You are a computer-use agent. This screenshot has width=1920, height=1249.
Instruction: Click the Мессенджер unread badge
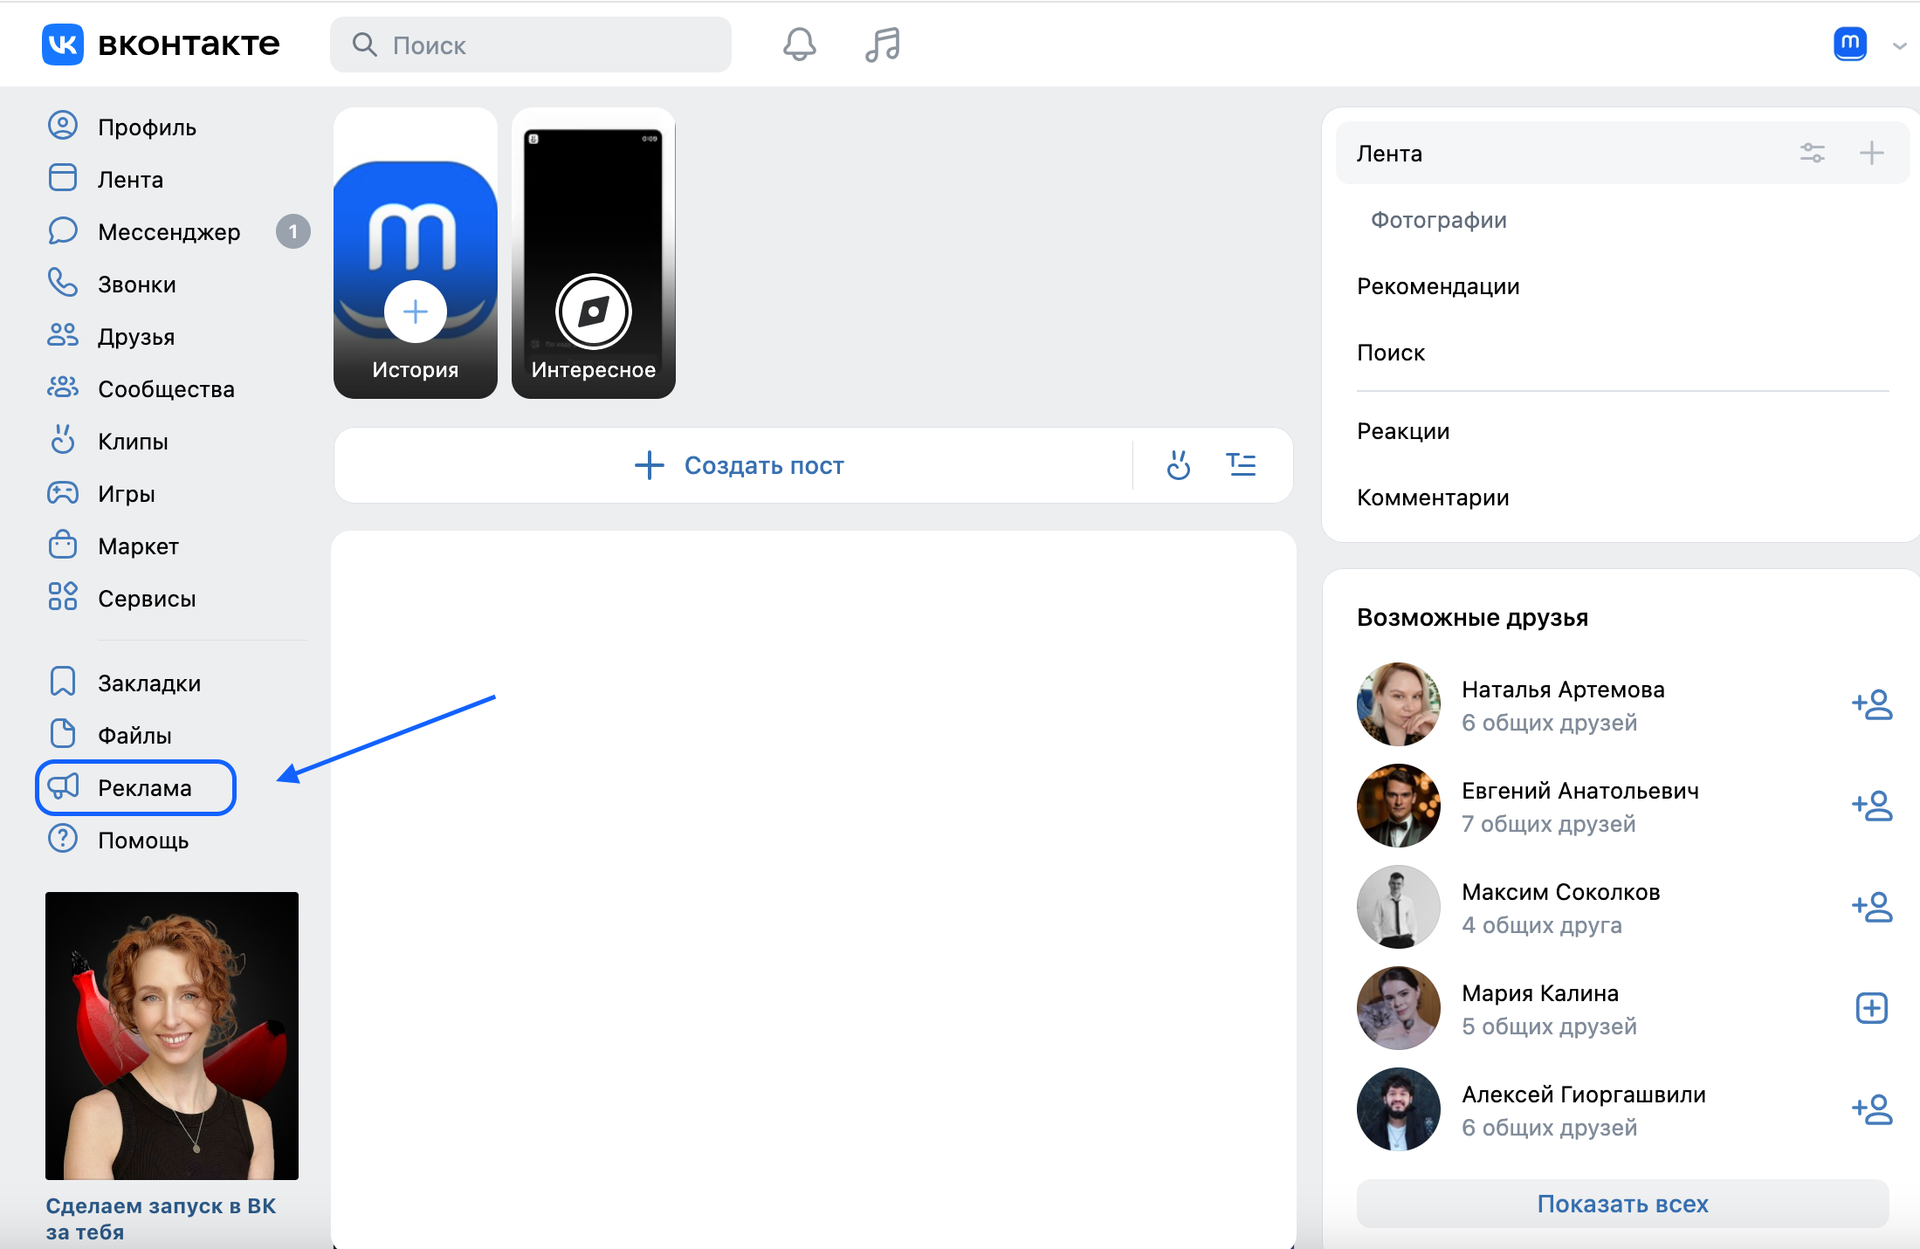293,232
